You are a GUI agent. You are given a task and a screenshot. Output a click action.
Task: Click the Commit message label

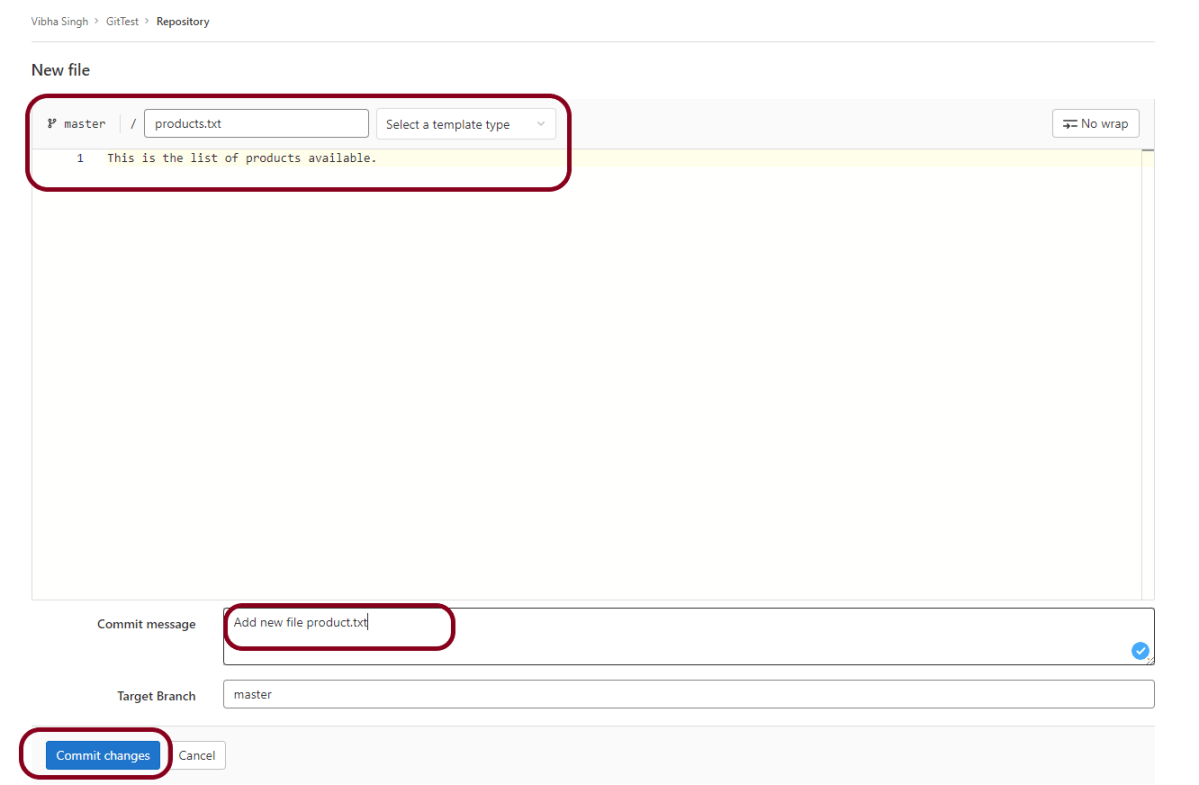[146, 624]
